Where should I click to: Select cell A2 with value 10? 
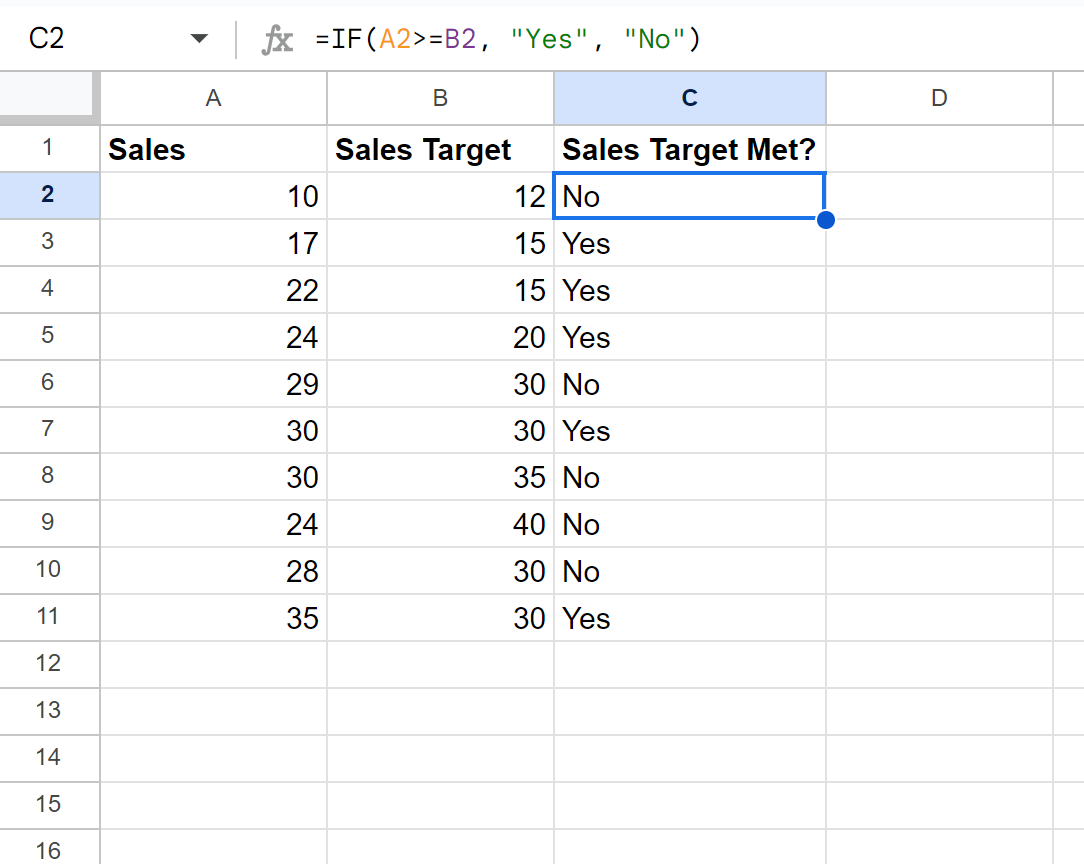[214, 196]
